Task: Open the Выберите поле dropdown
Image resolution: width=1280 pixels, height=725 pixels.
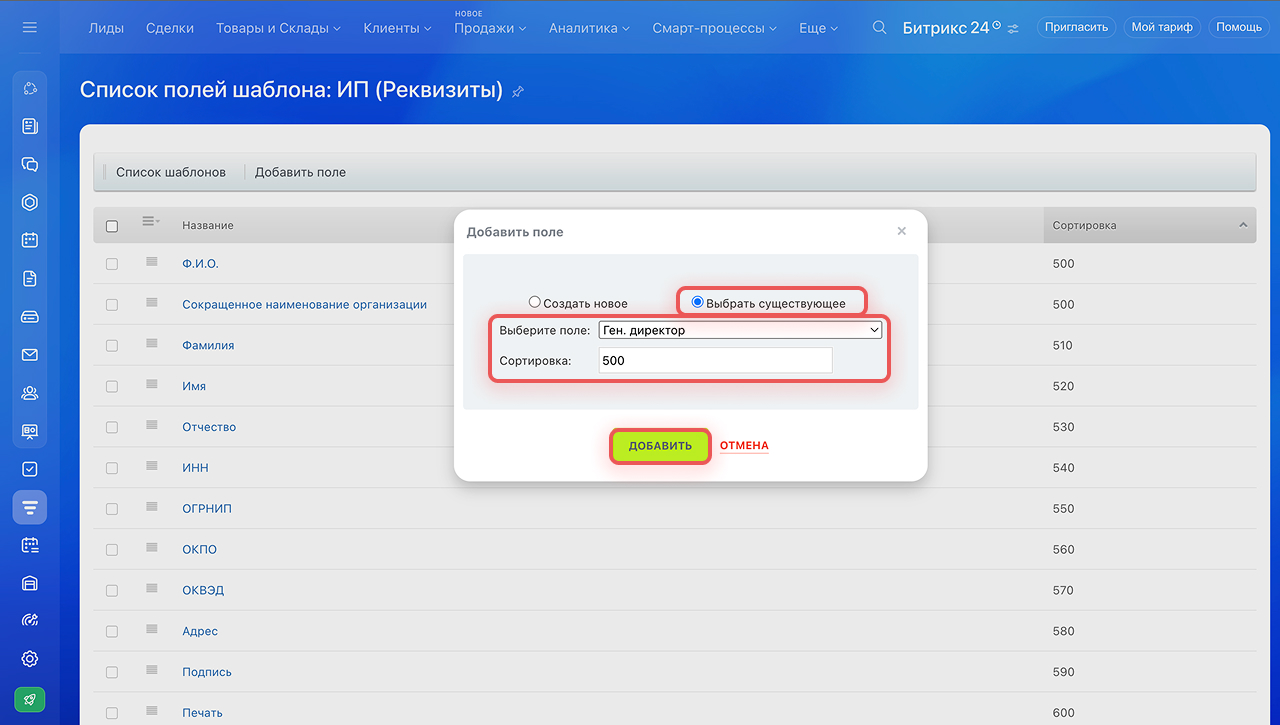Action: (x=740, y=330)
